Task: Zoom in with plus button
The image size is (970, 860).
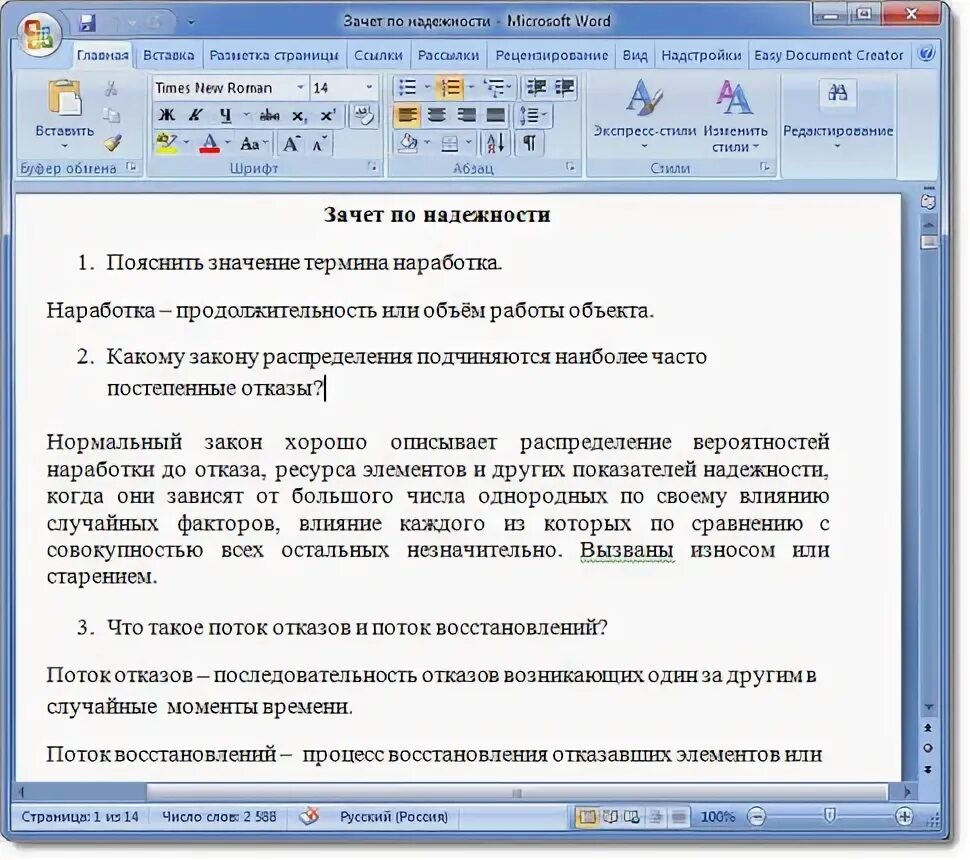Action: tap(904, 817)
